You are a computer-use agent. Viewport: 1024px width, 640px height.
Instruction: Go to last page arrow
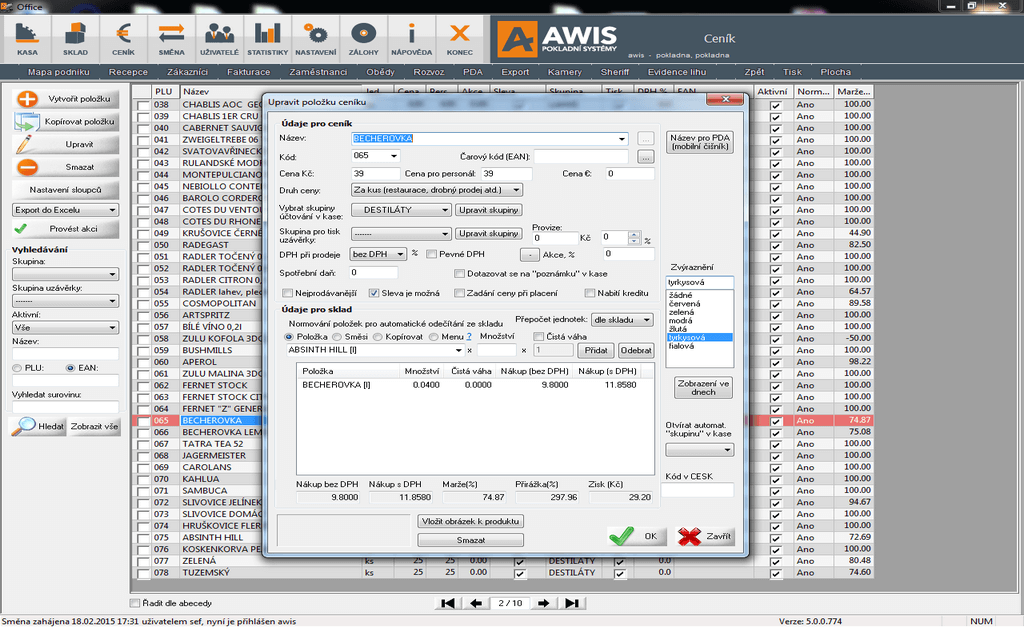click(572, 603)
